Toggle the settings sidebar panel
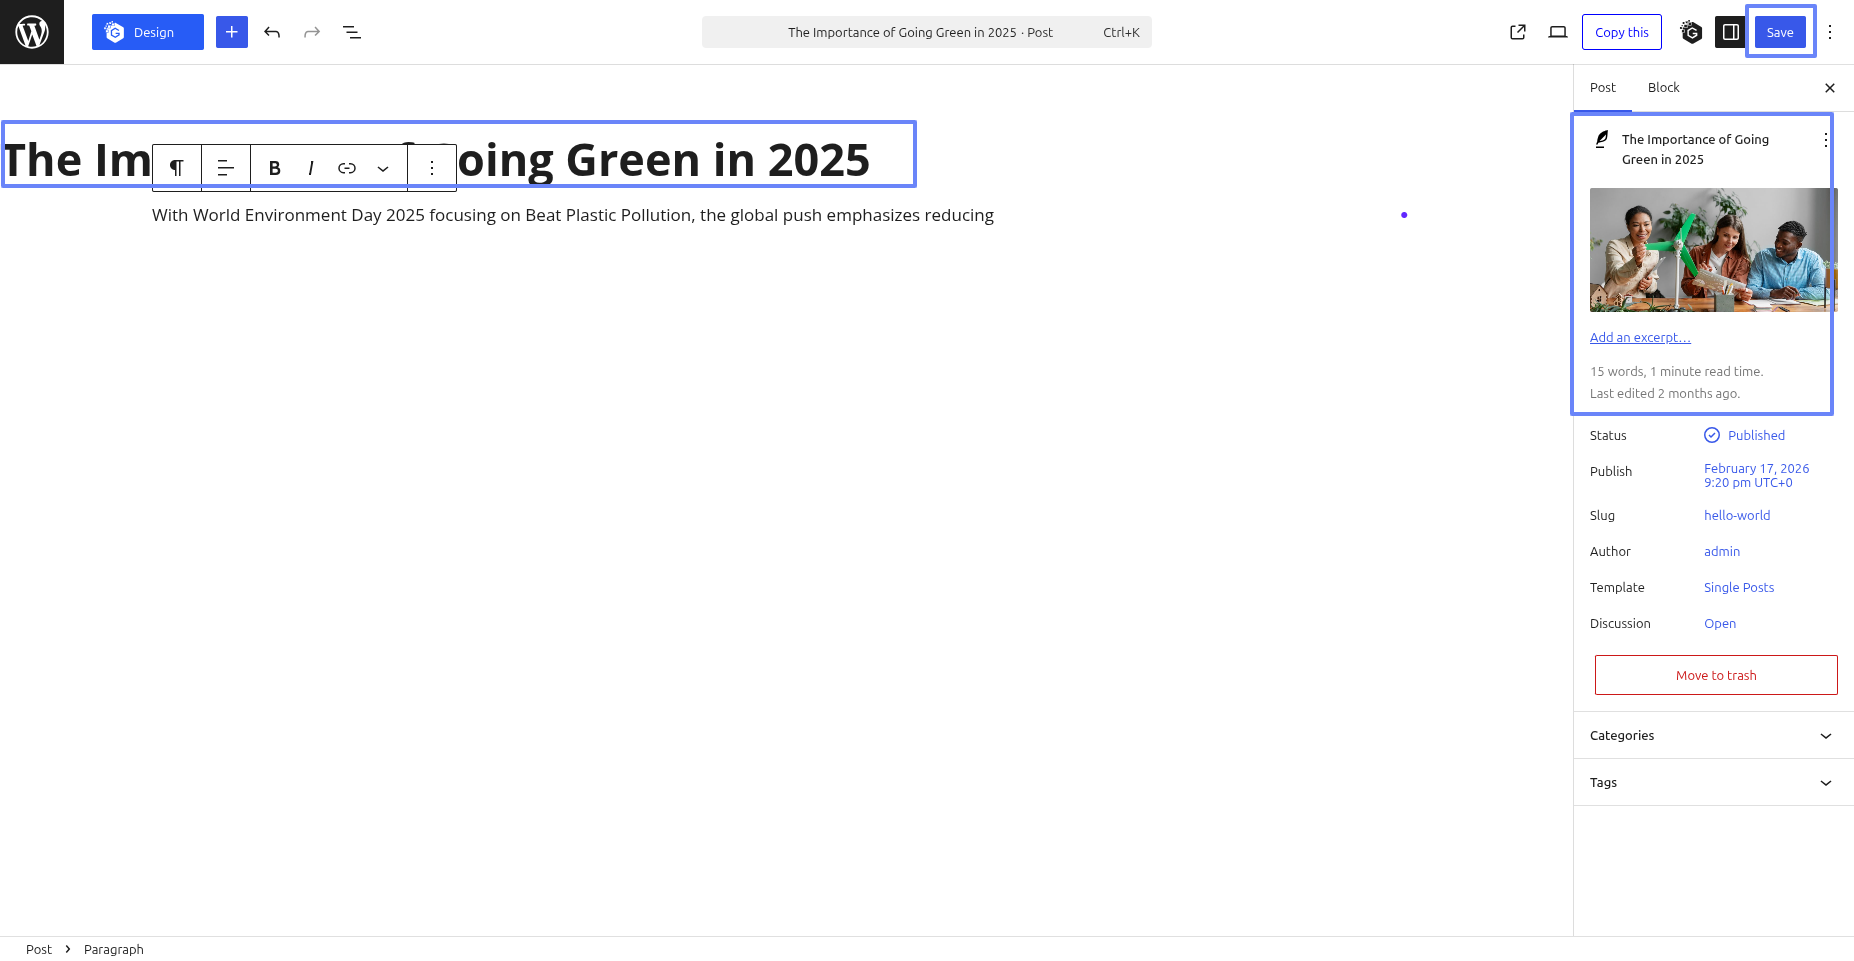 tap(1730, 32)
